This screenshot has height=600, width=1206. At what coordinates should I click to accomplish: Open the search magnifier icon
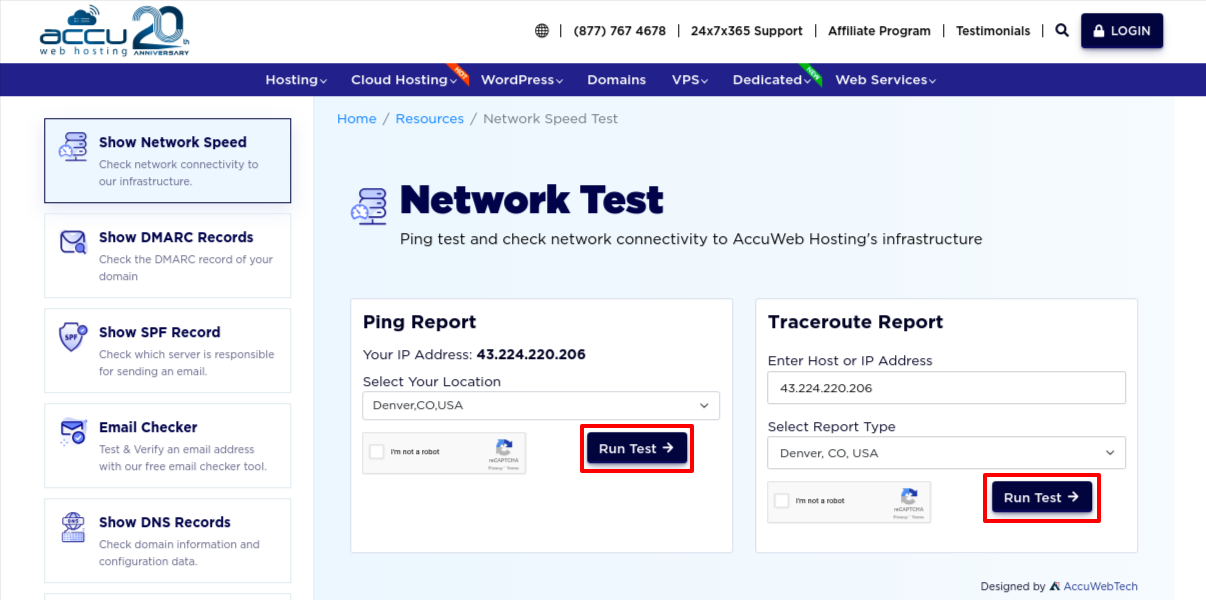1062,30
